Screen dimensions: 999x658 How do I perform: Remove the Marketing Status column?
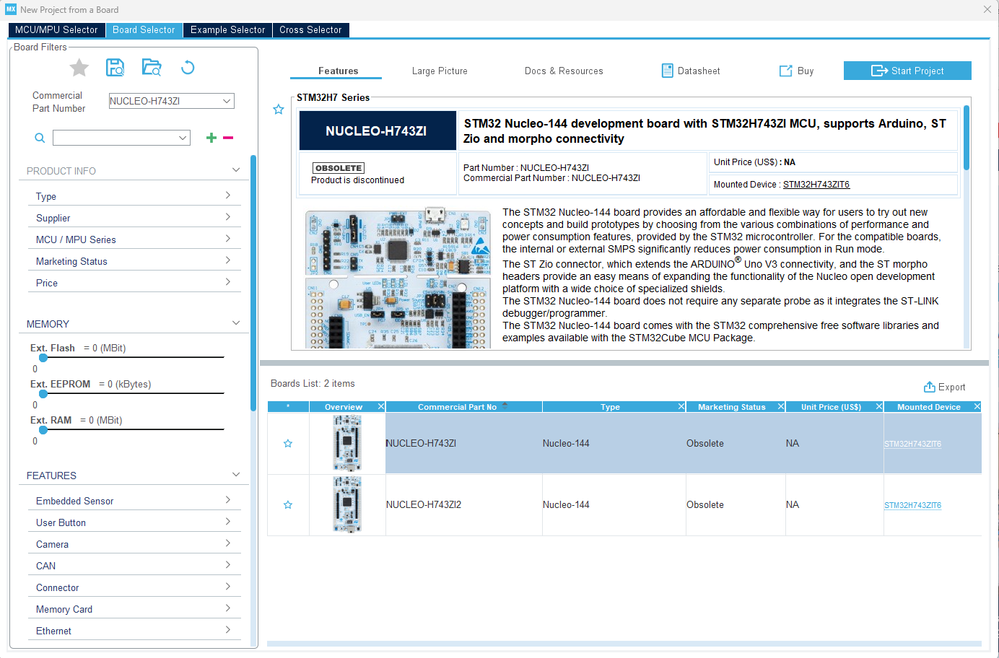pyautogui.click(x=780, y=406)
